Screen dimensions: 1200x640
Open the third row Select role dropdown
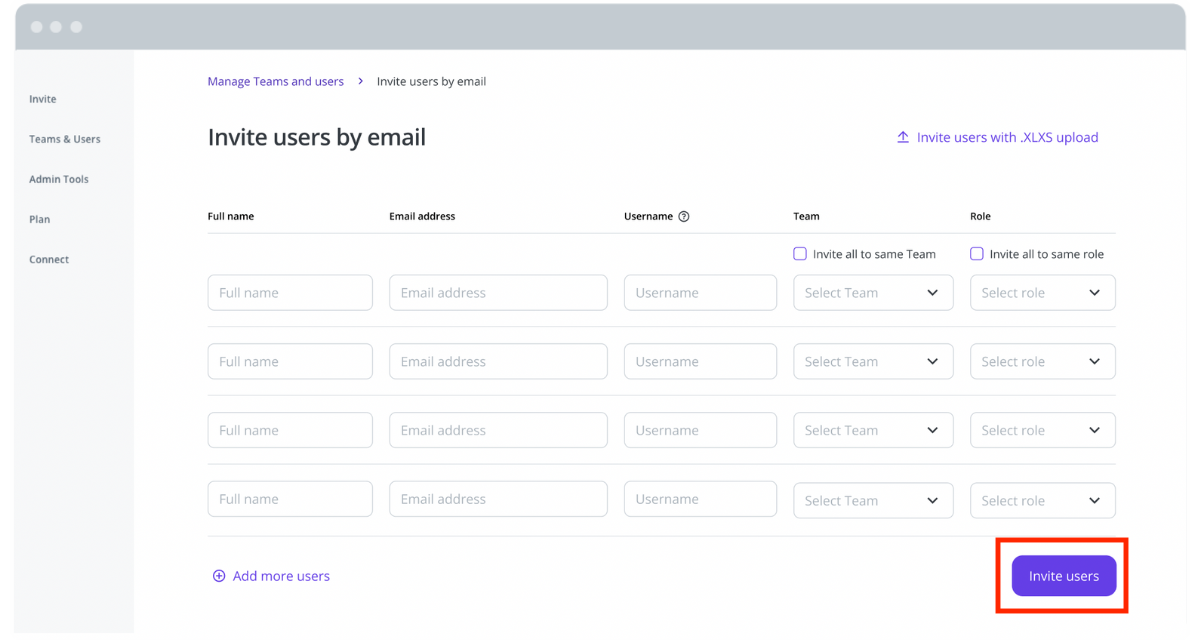point(1043,431)
